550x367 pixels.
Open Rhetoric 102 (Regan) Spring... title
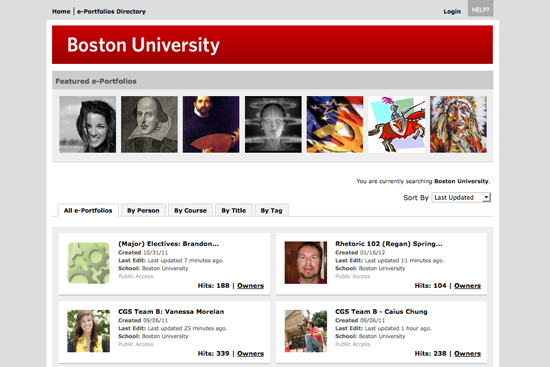(x=389, y=244)
